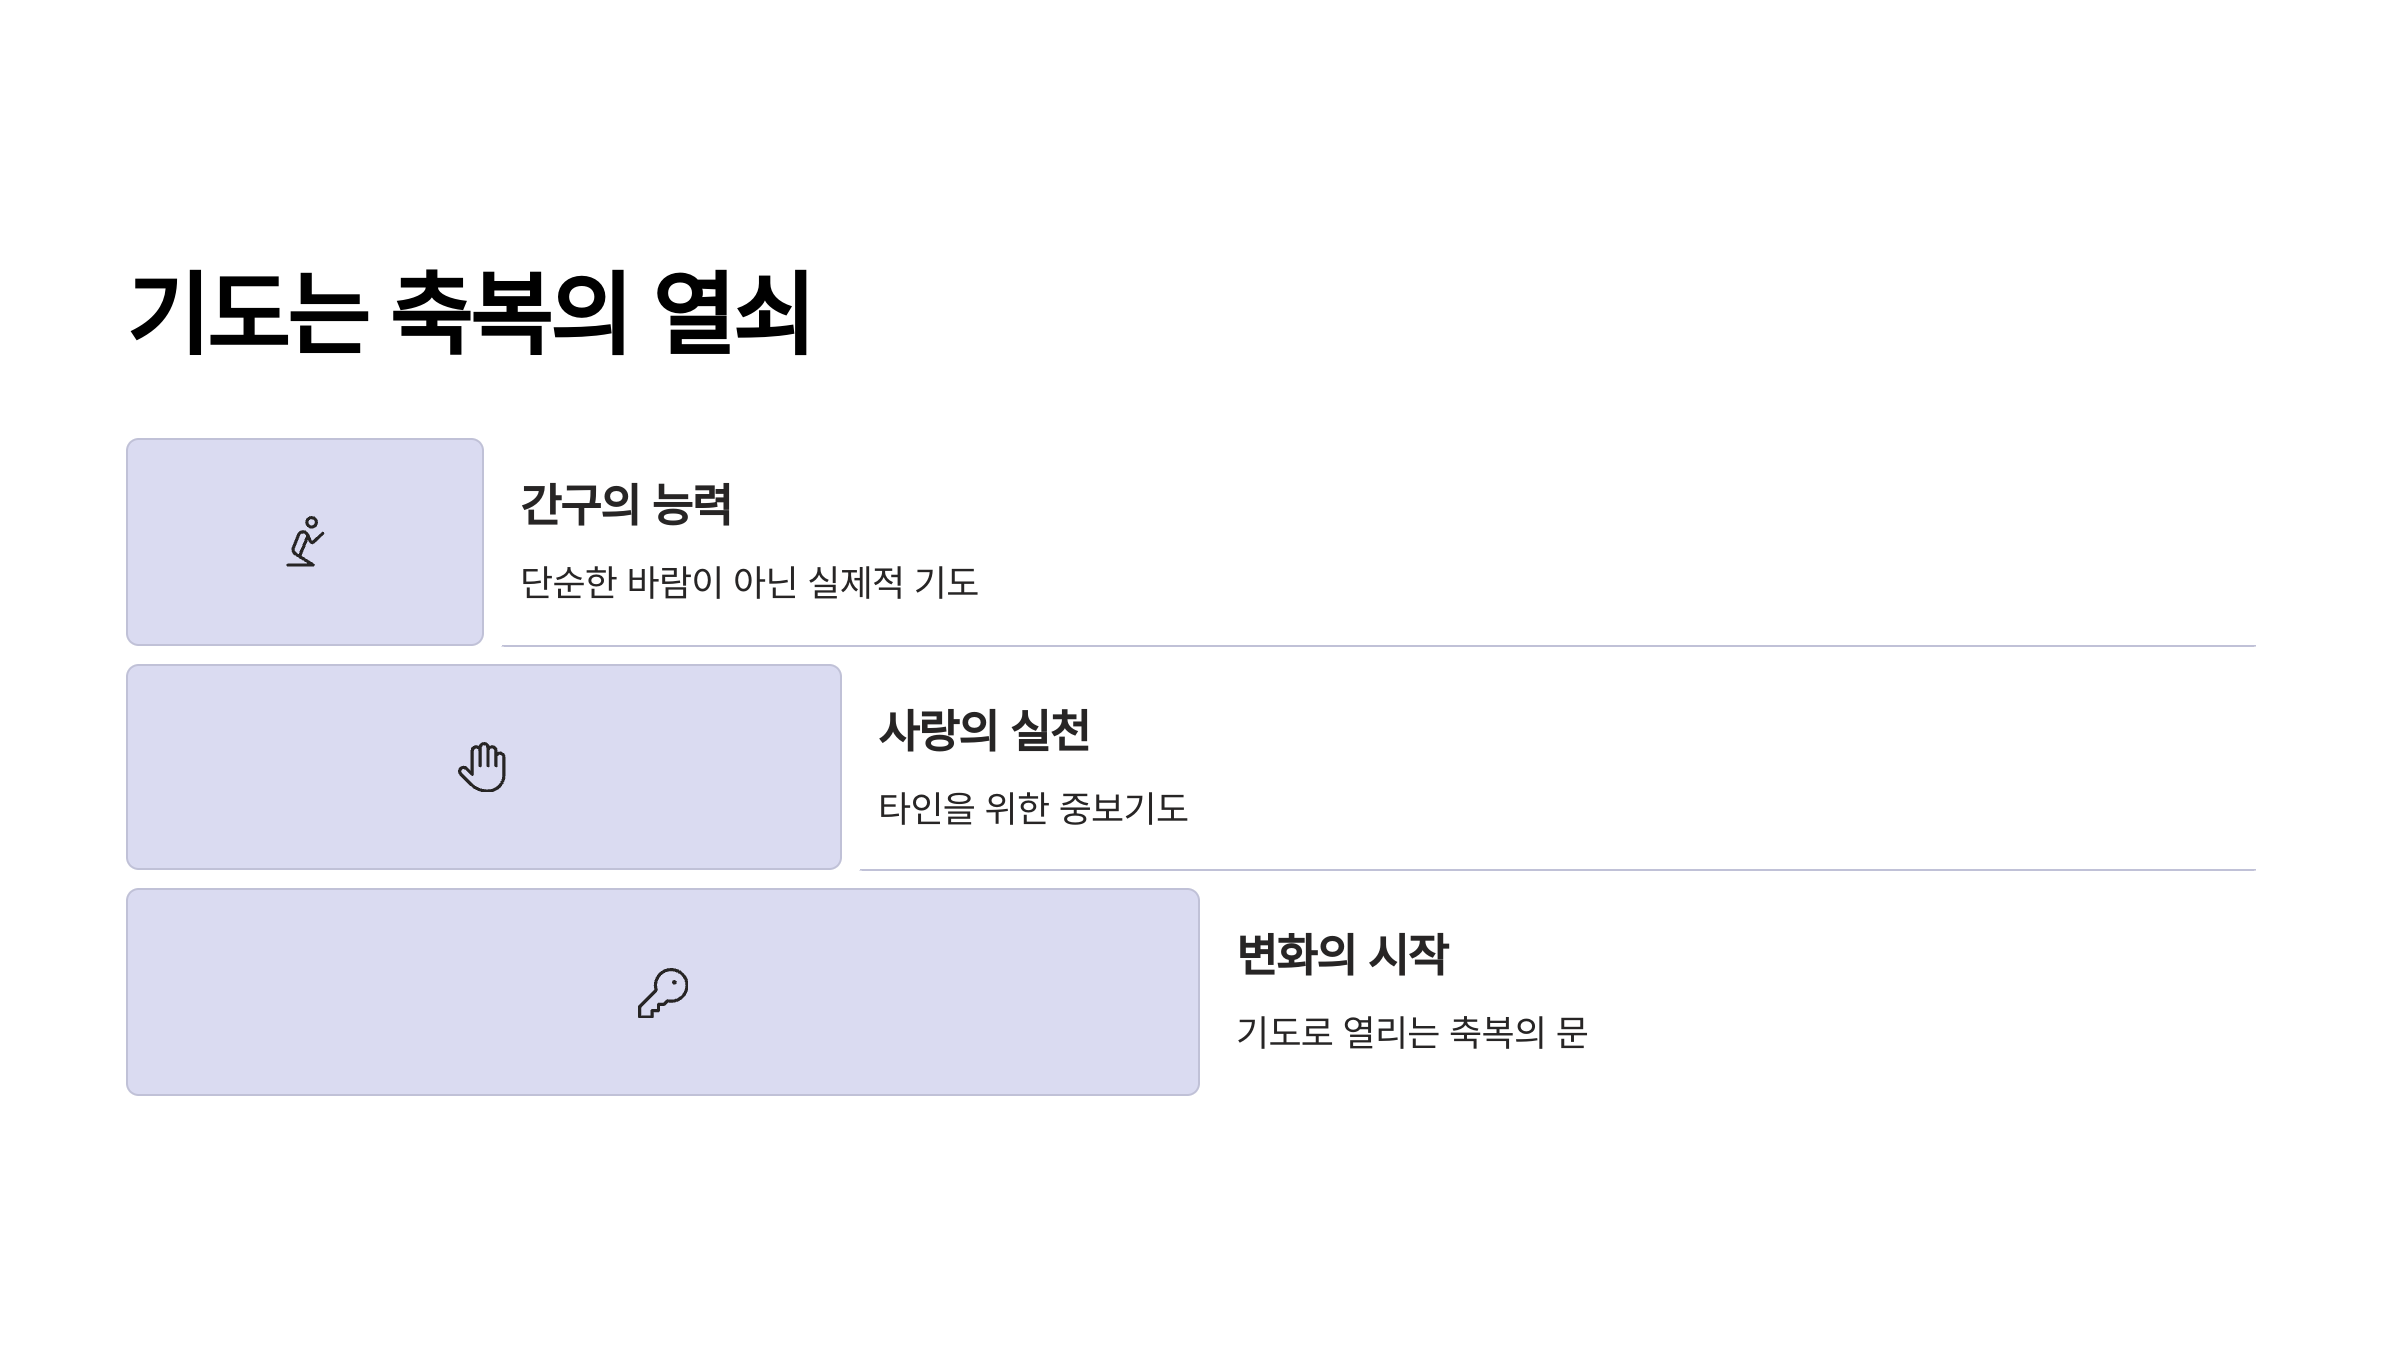Click the word 축복의 in the title
This screenshot has height=1350, width=2400.
coord(509,314)
